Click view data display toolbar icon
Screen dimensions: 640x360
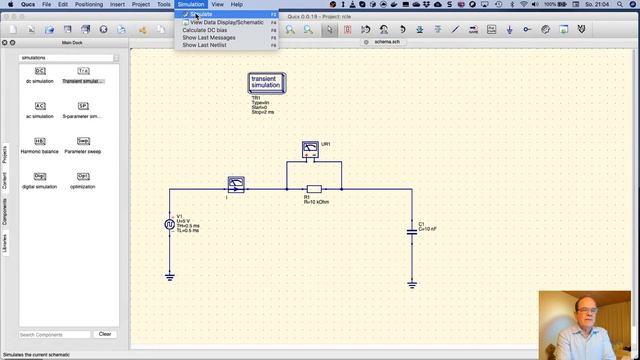click(564, 29)
